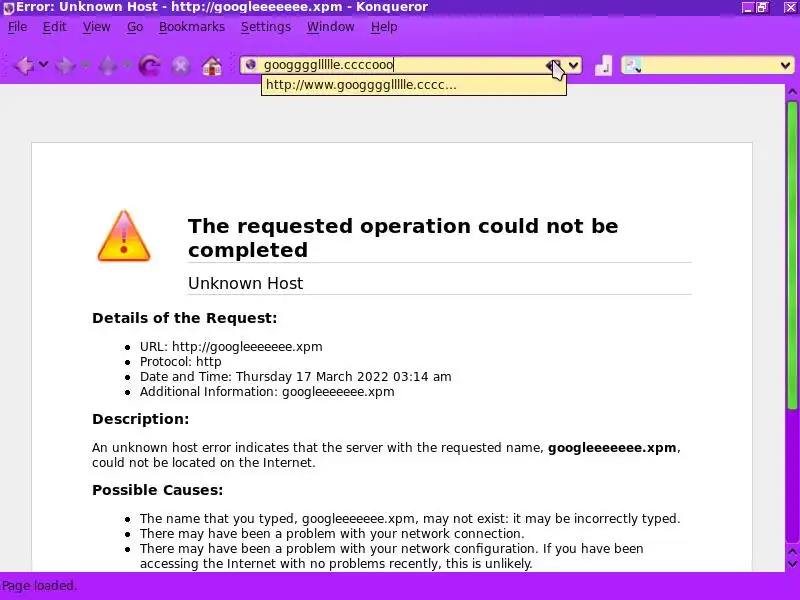Click the 'The requested operation could not be completed' heading

pos(403,238)
